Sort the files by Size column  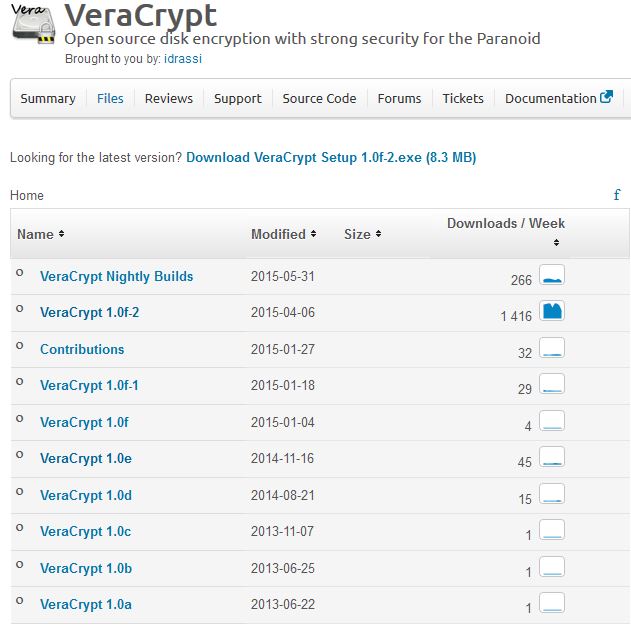coord(362,234)
